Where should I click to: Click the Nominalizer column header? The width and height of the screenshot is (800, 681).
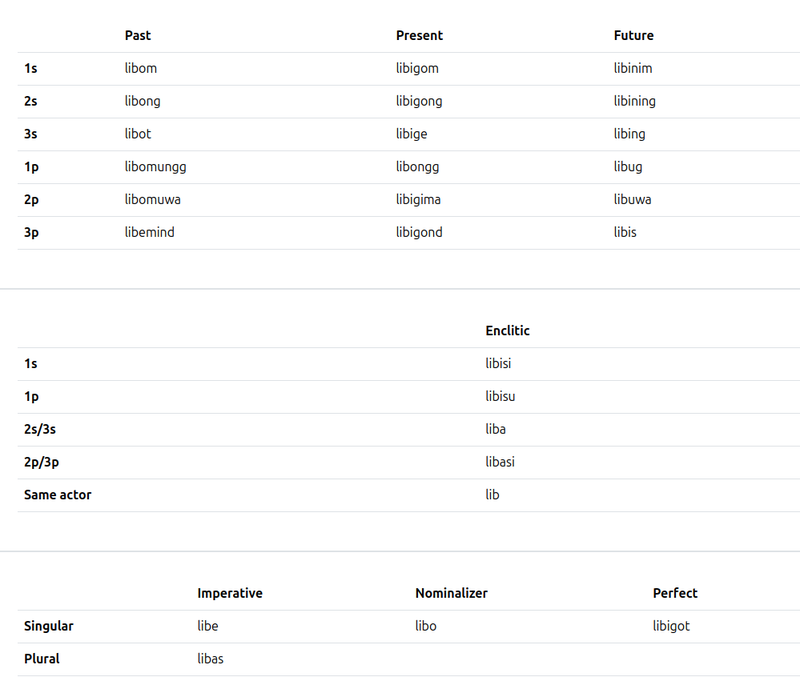[x=451, y=594]
